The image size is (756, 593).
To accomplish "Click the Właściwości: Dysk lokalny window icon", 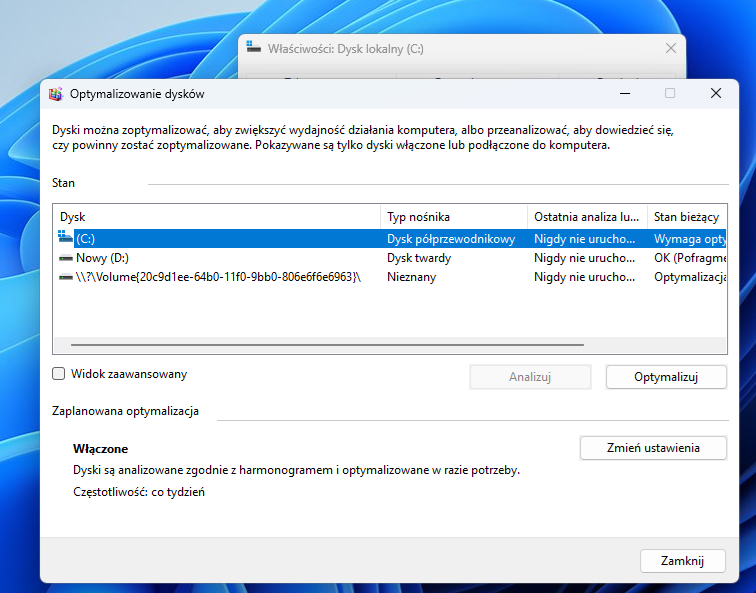I will [254, 48].
